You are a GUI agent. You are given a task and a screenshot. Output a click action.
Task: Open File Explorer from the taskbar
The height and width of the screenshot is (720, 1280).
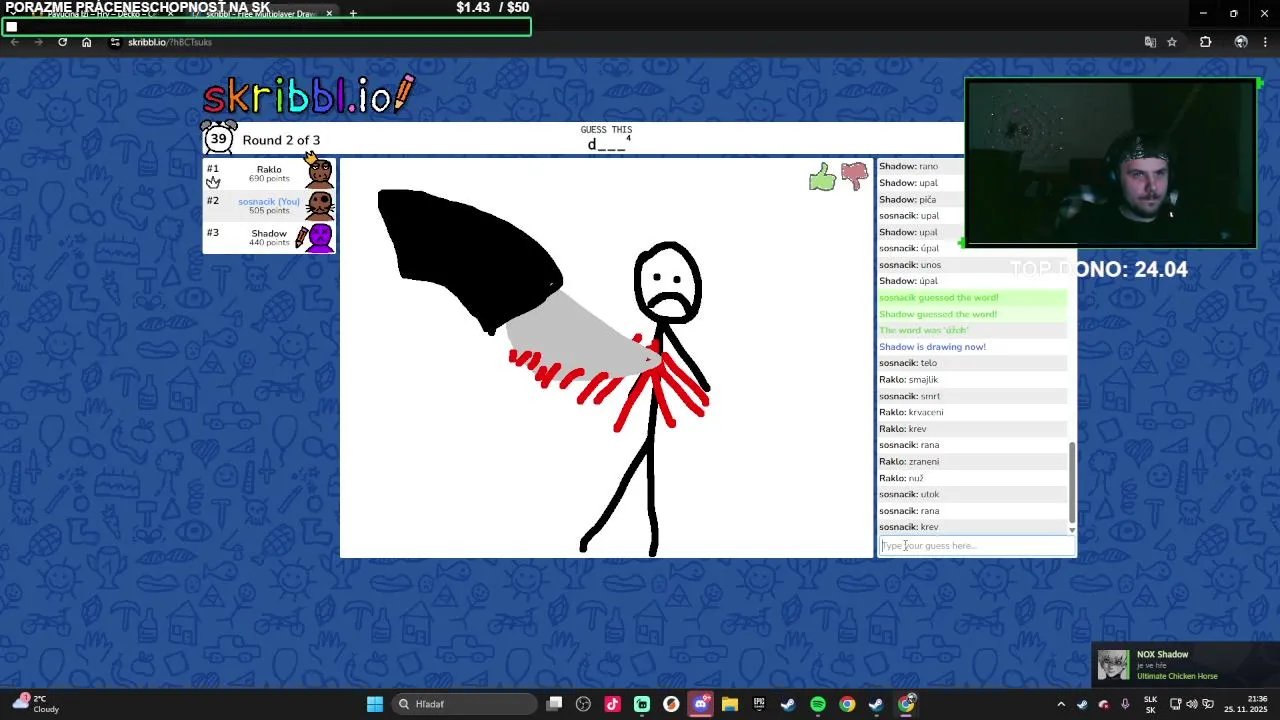730,704
